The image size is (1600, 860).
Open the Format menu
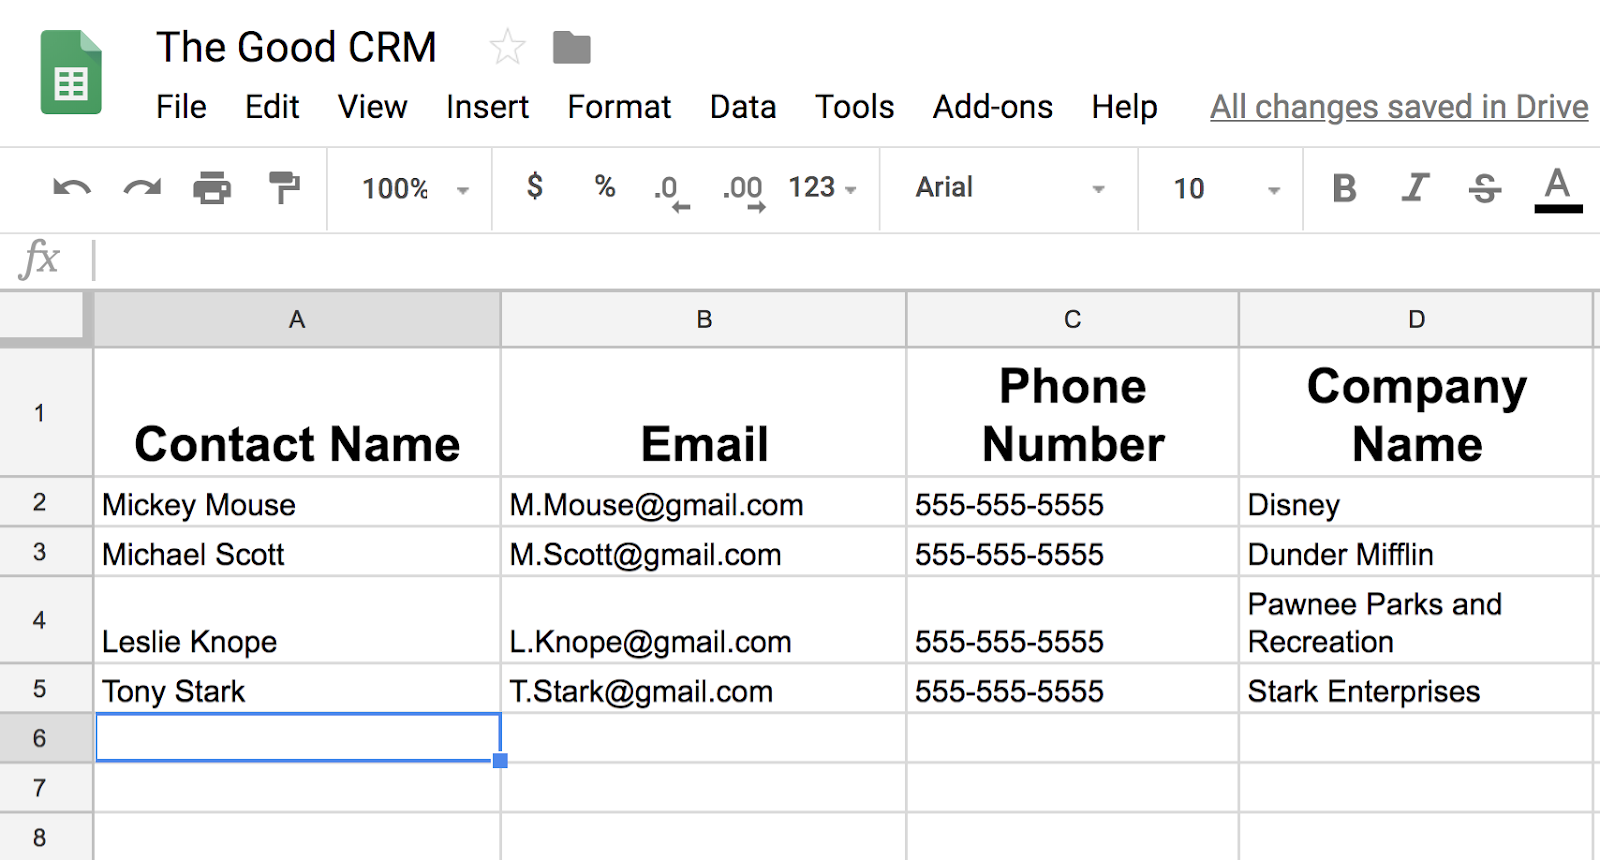[619, 107]
